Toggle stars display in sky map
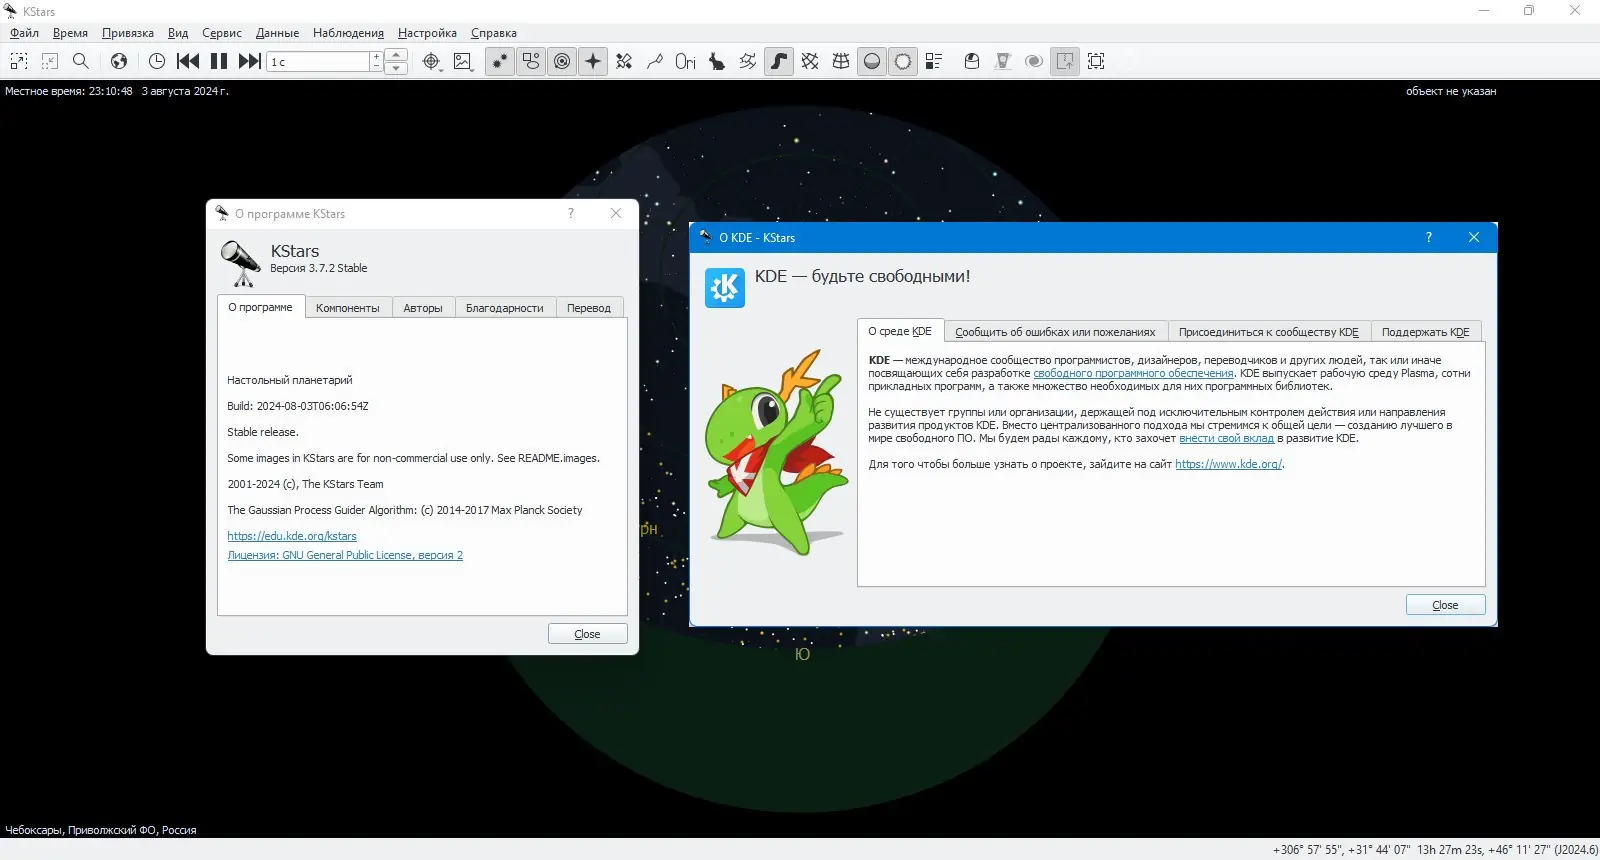 [x=500, y=61]
